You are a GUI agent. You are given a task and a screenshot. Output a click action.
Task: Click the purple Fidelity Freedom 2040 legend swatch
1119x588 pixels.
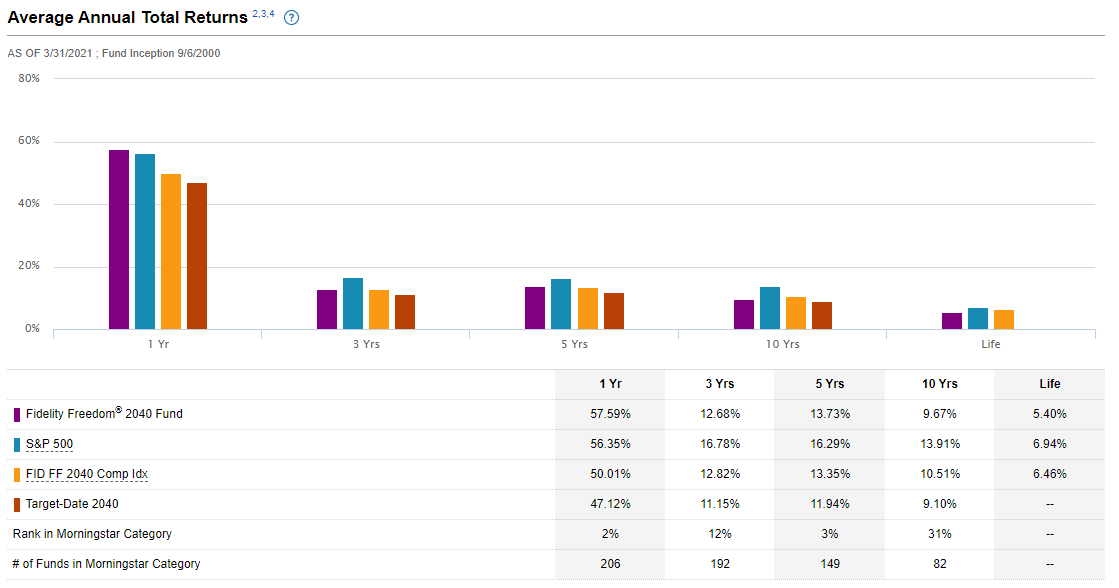[17, 414]
